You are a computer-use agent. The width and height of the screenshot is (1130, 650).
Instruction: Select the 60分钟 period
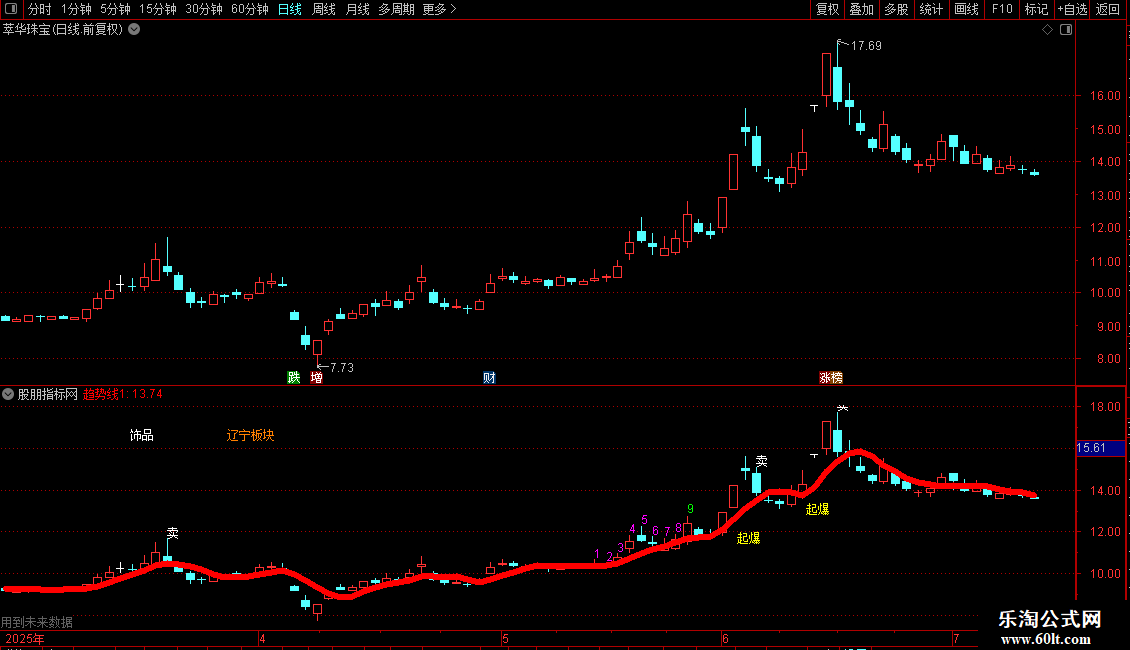click(250, 9)
